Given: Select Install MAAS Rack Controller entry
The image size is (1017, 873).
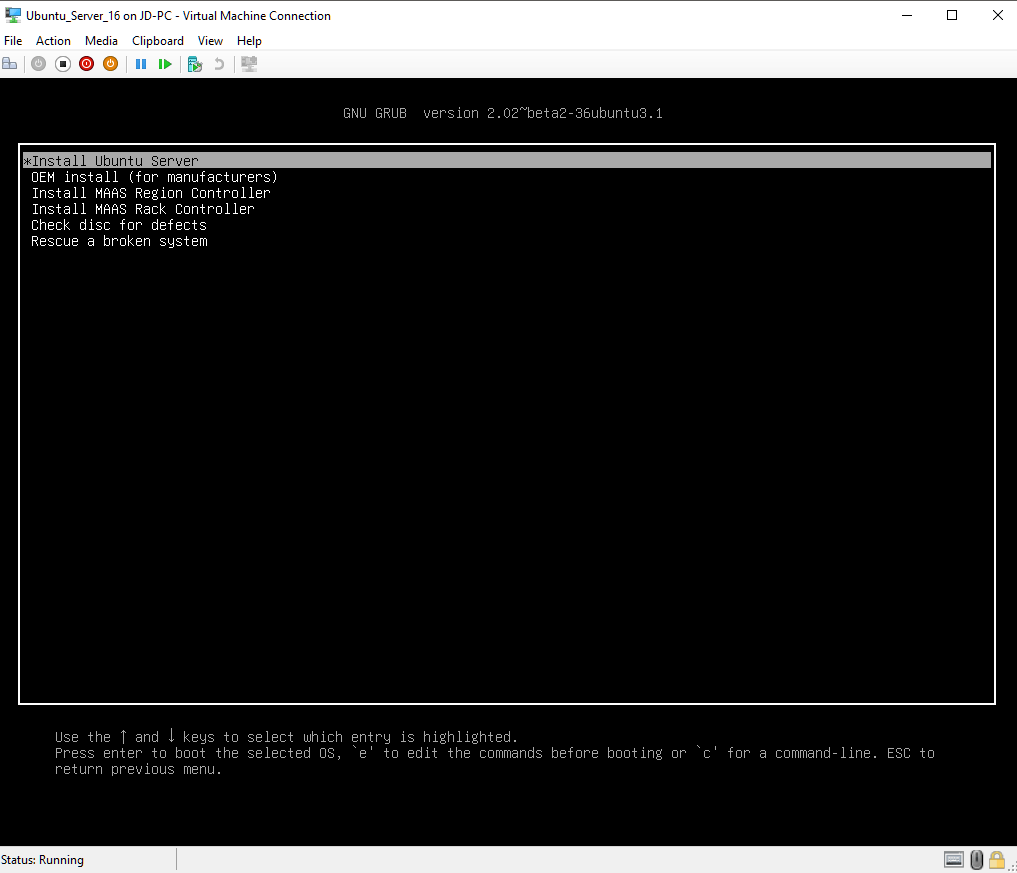Looking at the screenshot, I should pyautogui.click(x=143, y=209).
